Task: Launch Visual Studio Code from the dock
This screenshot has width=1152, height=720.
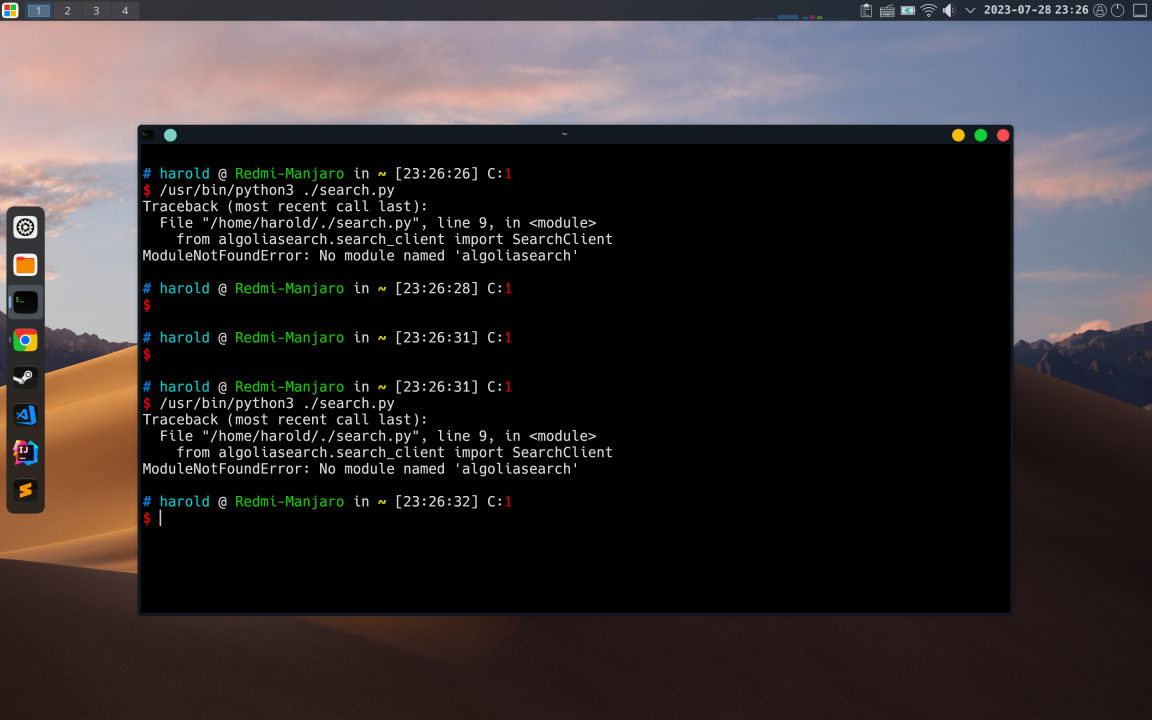Action: click(x=25, y=415)
